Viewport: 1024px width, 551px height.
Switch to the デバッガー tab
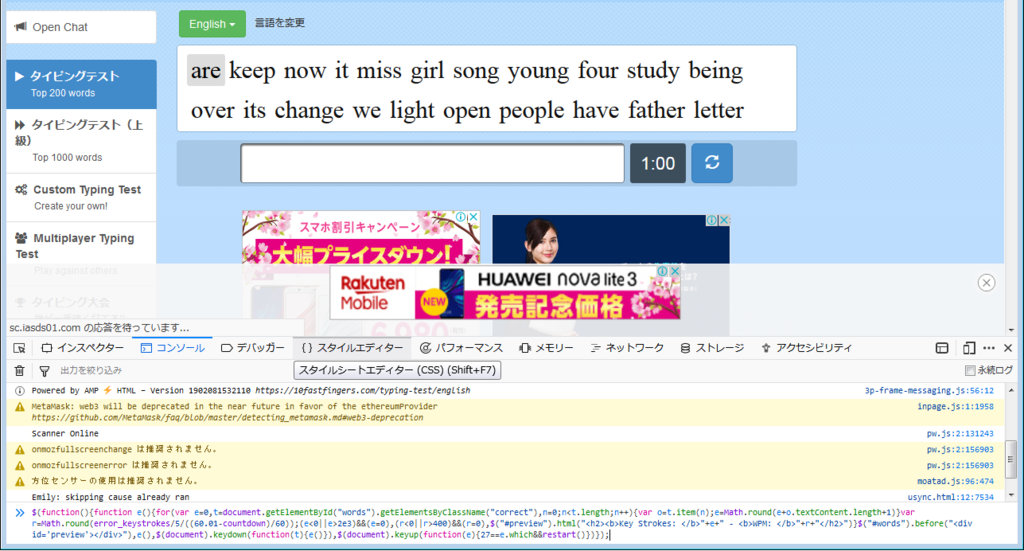(253, 348)
